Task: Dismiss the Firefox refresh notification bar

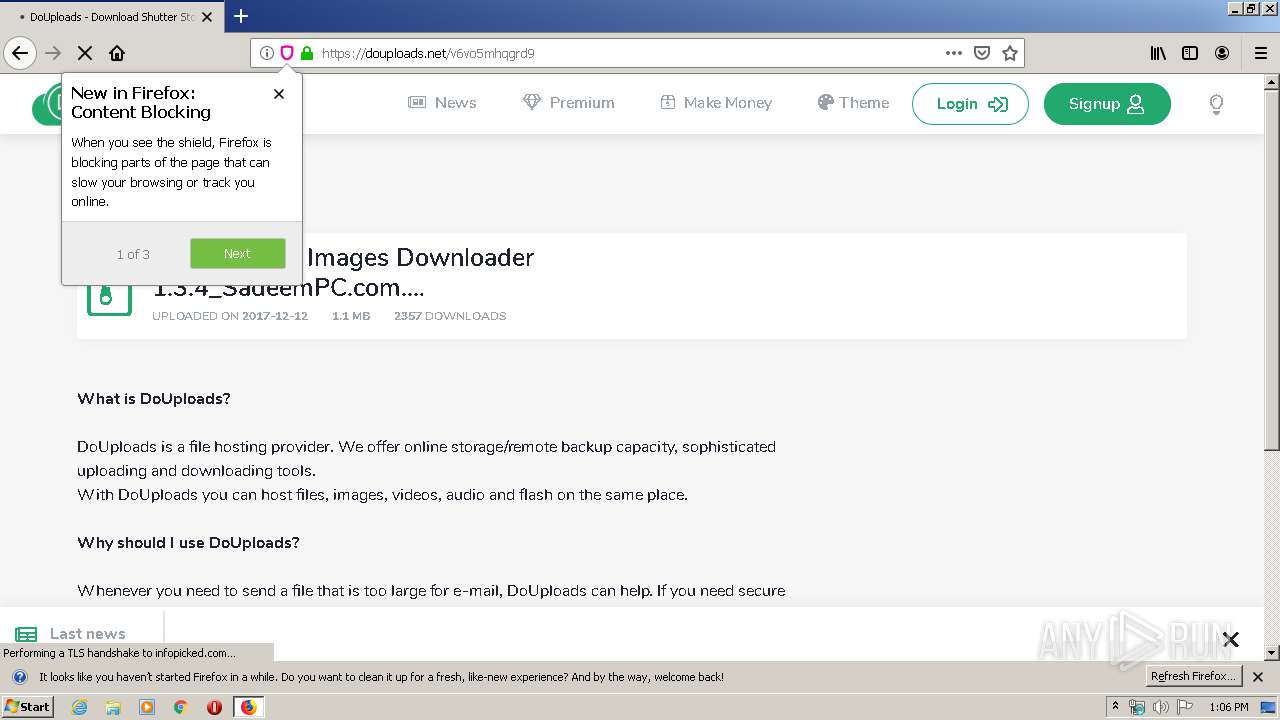Action: 1258,677
